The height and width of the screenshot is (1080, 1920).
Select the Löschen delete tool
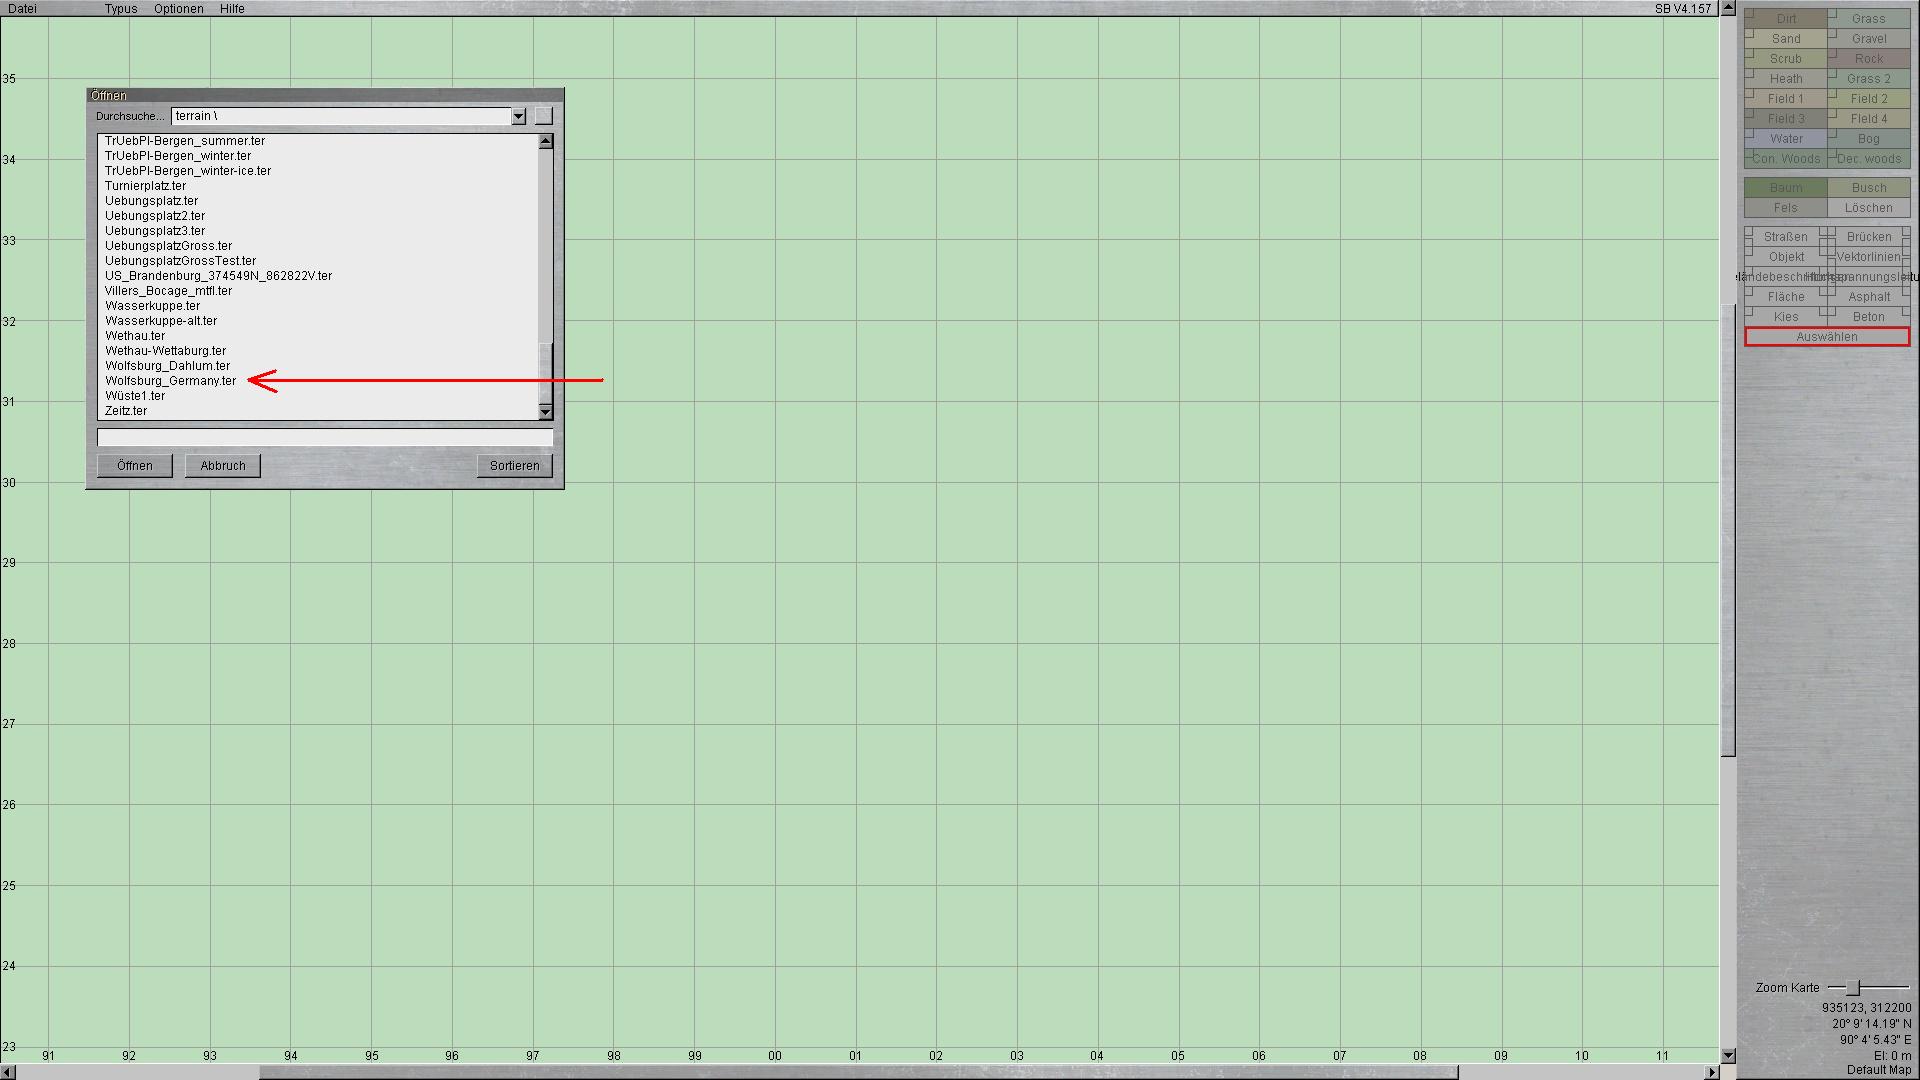1869,208
